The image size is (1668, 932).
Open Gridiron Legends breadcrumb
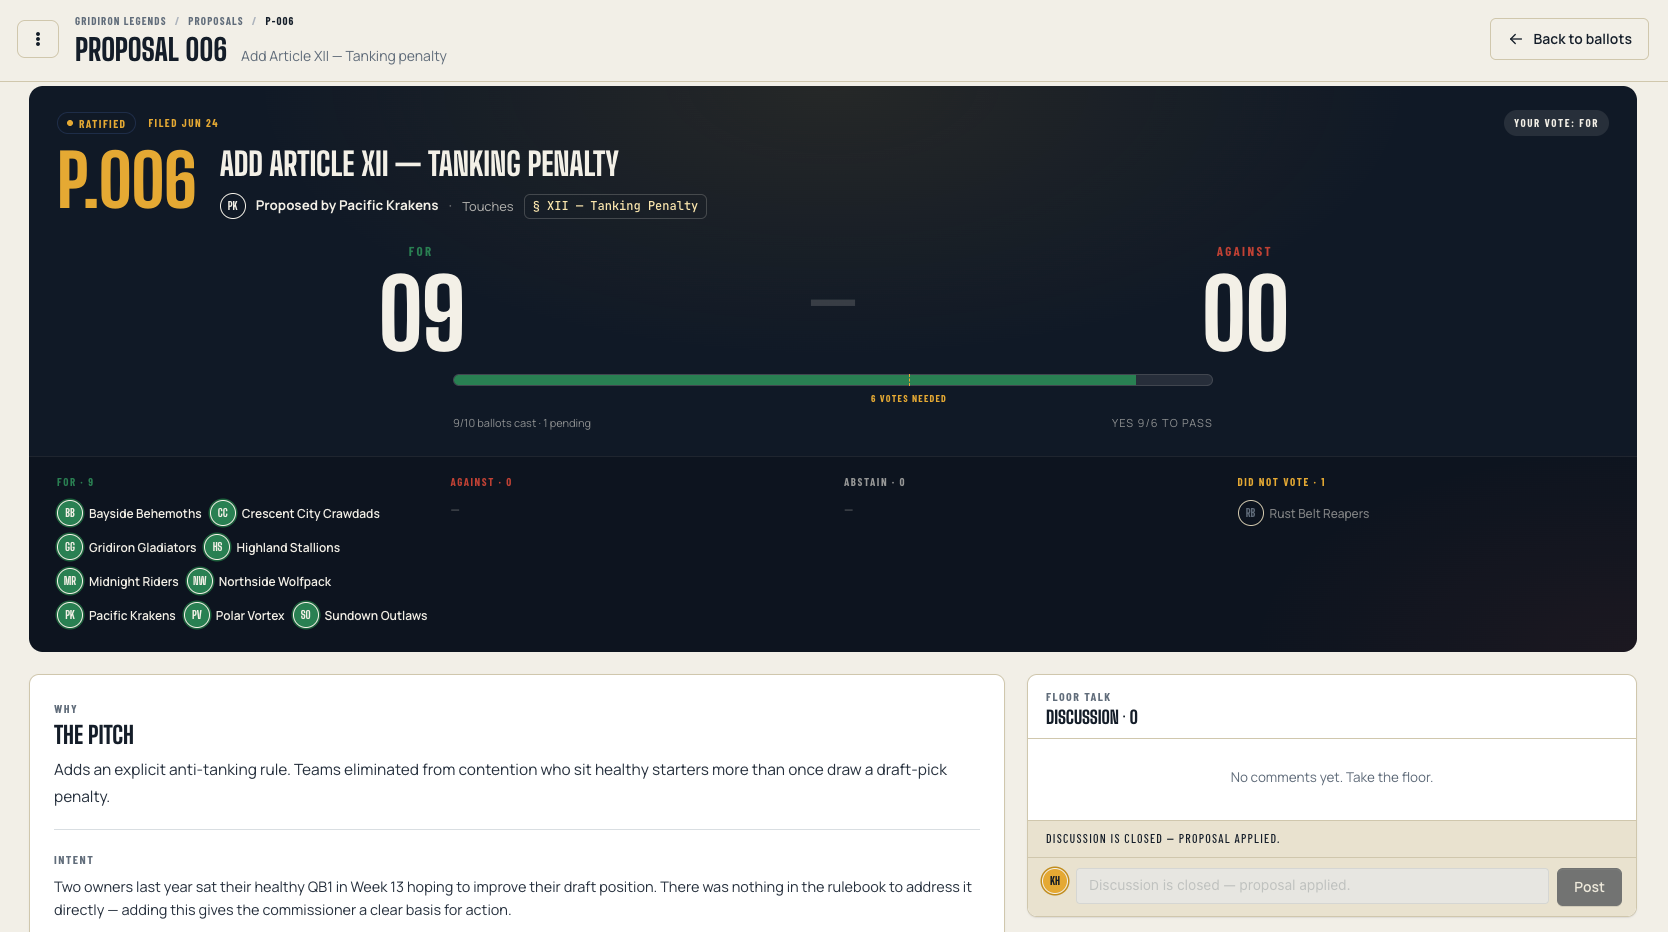(x=120, y=21)
